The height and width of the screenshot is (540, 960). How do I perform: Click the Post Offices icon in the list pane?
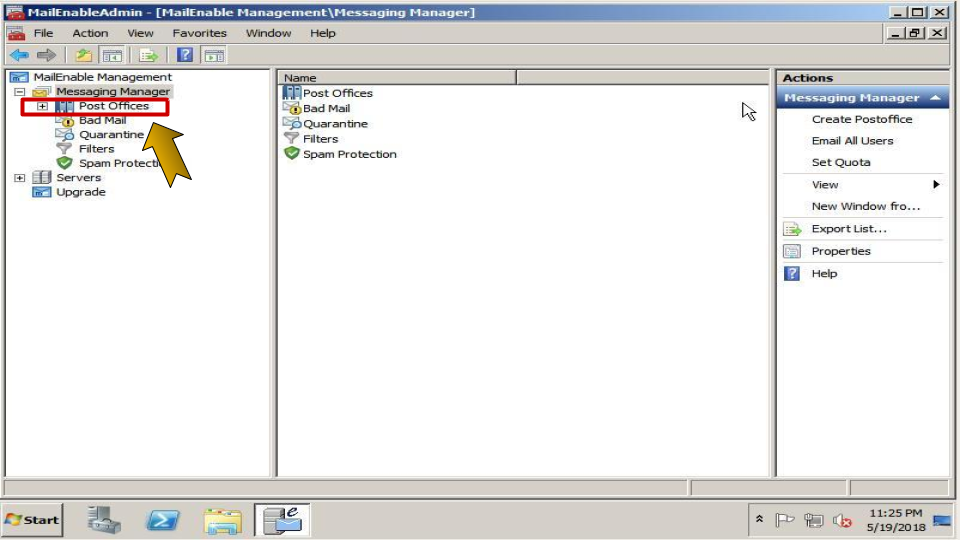291,92
